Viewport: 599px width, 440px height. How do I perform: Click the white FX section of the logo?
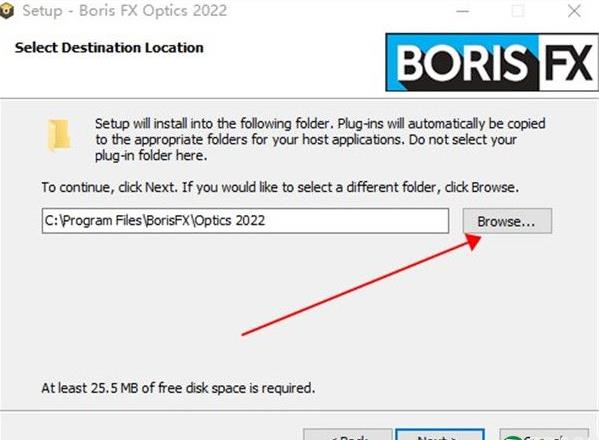(568, 62)
